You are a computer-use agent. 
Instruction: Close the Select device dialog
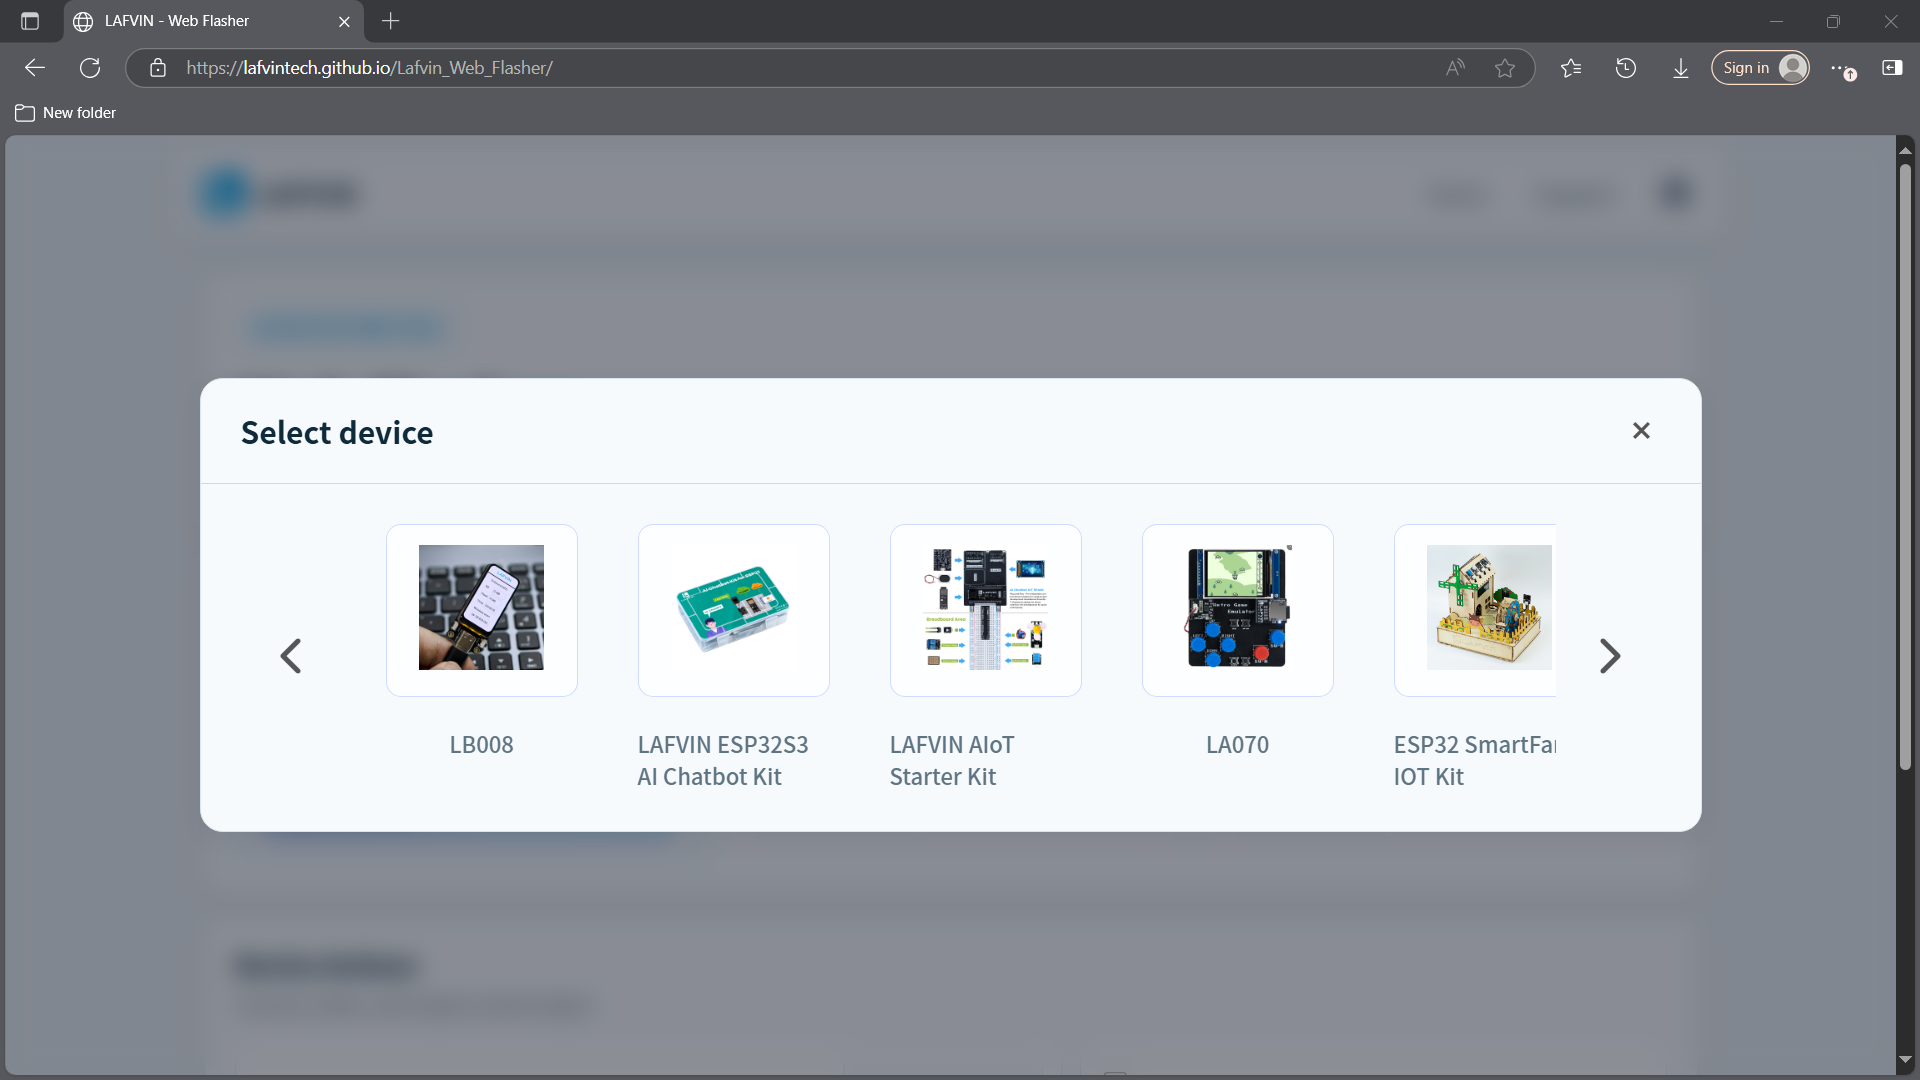pos(1641,430)
